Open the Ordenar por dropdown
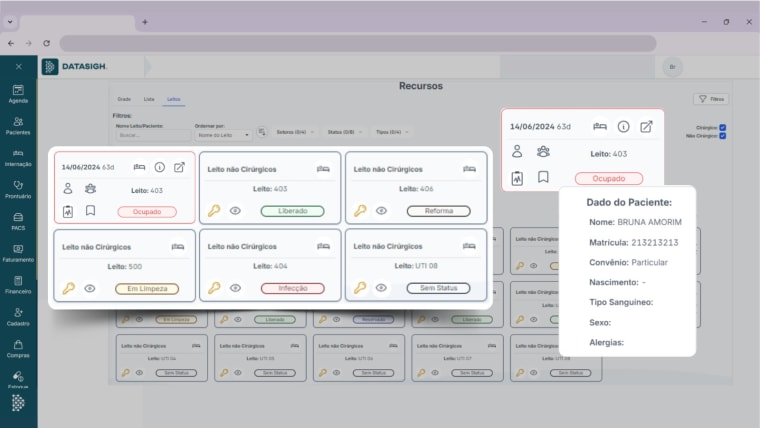This screenshot has height=428, width=760. [223, 135]
